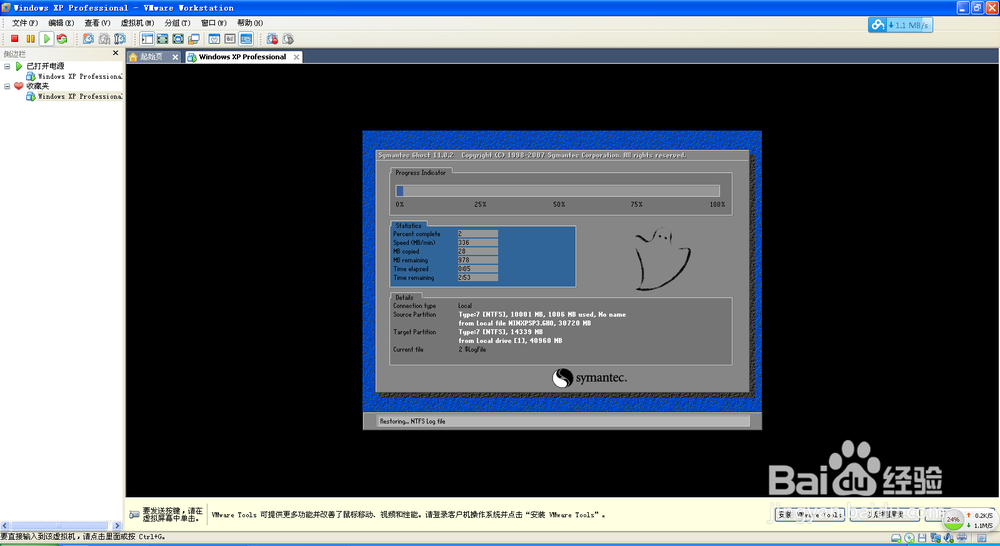Click the sidebar scrollbar left arrow
1000x546 pixels.
[x=4, y=526]
